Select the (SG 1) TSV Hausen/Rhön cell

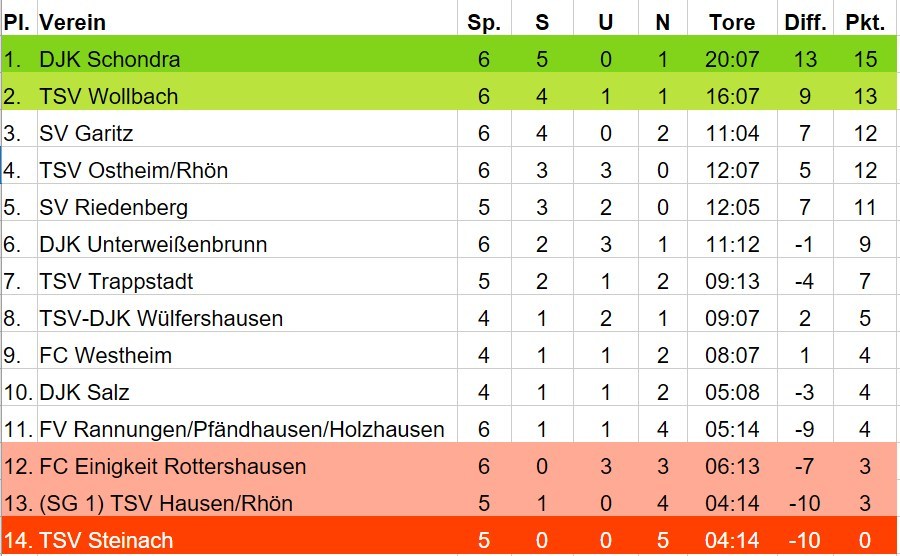[x=247, y=503]
